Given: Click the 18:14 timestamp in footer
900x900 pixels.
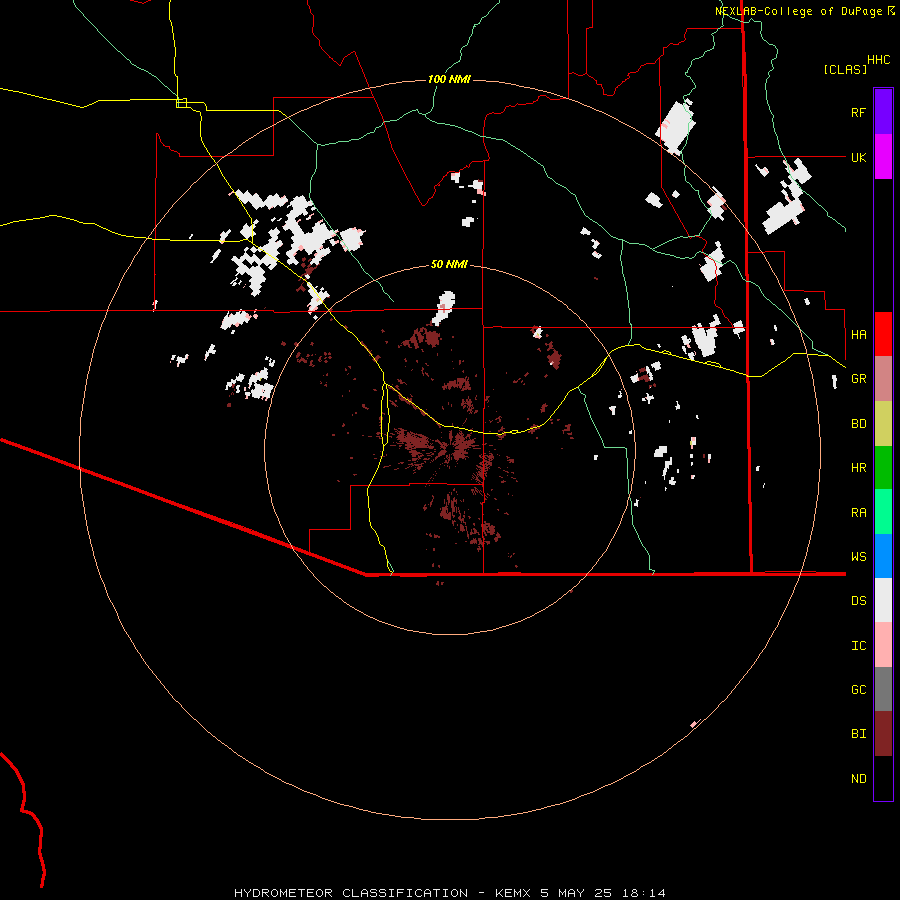Looking at the screenshot, I should pos(642,893).
